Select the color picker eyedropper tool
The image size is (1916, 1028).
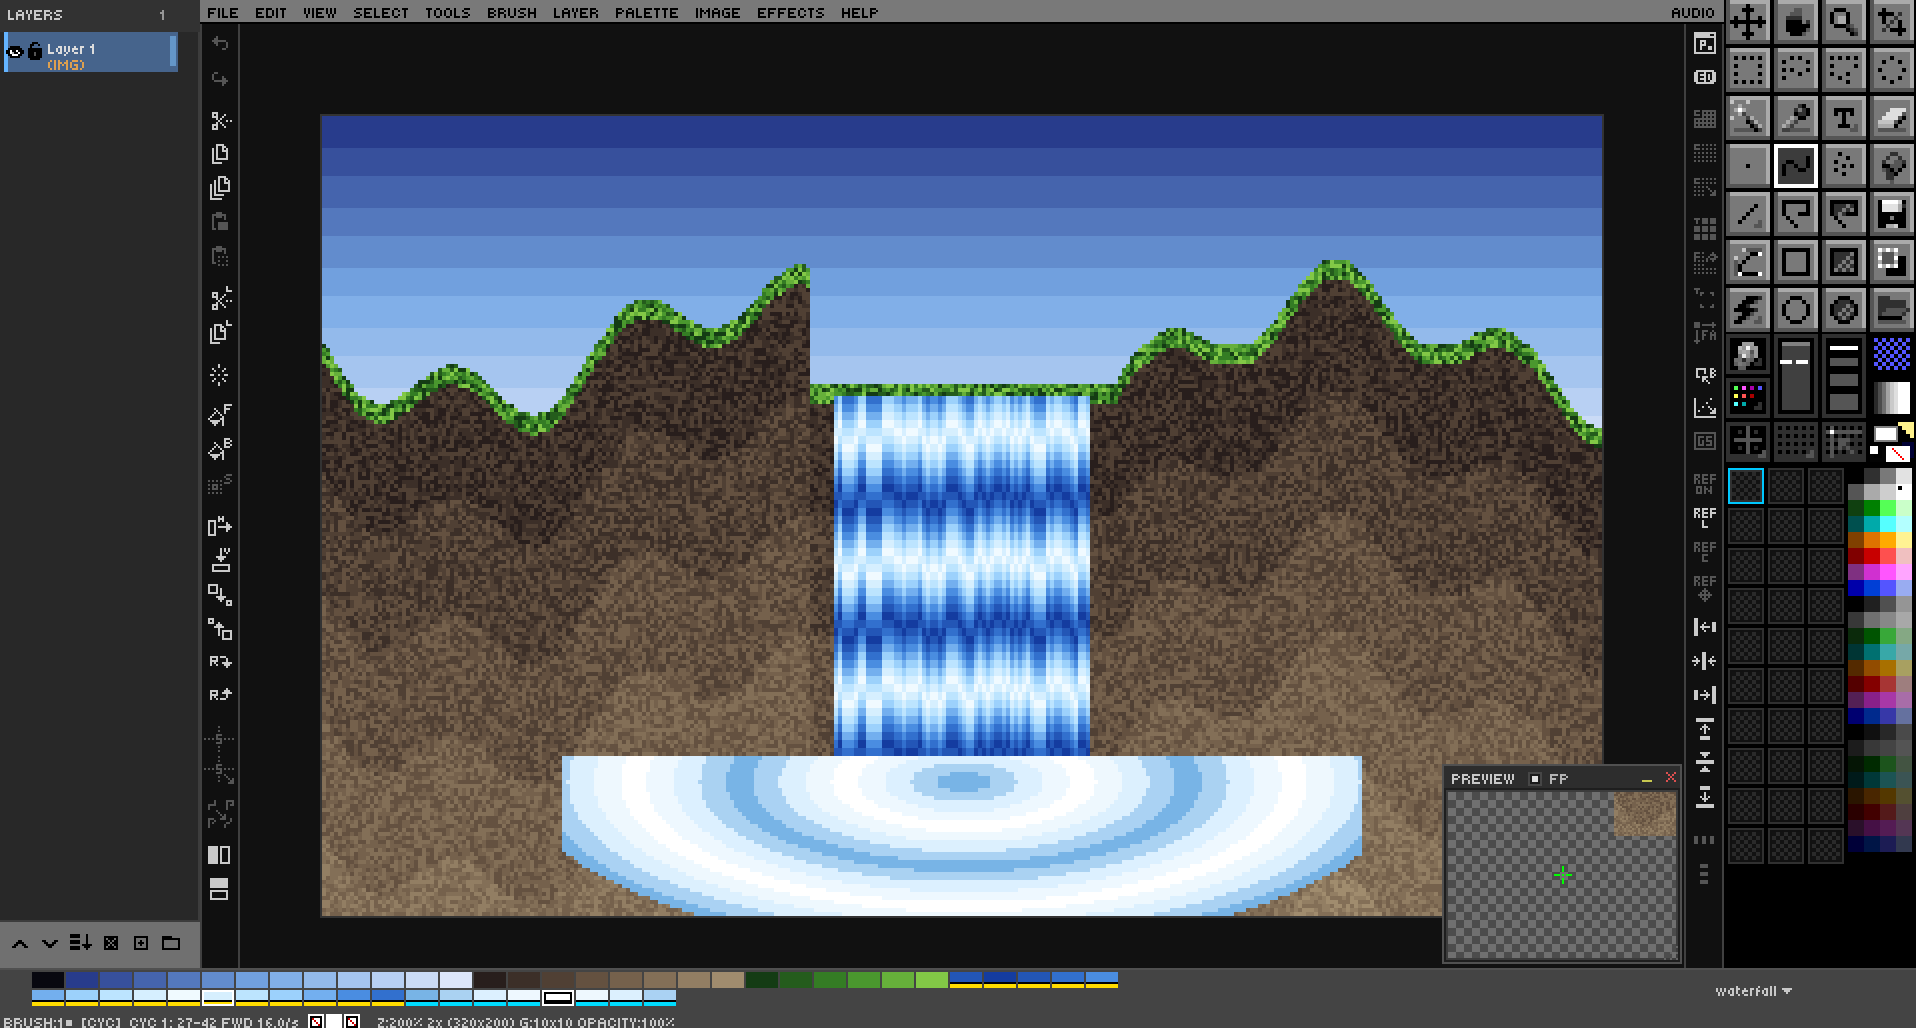[1795, 117]
